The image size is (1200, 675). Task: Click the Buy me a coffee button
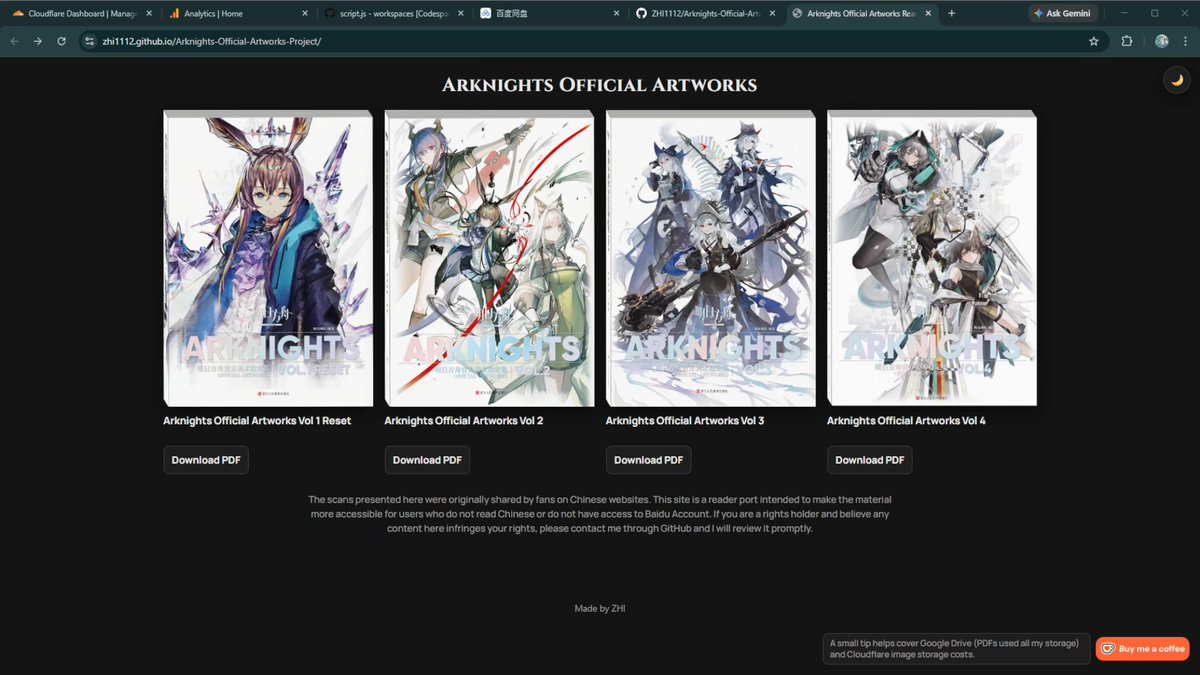(x=1142, y=649)
